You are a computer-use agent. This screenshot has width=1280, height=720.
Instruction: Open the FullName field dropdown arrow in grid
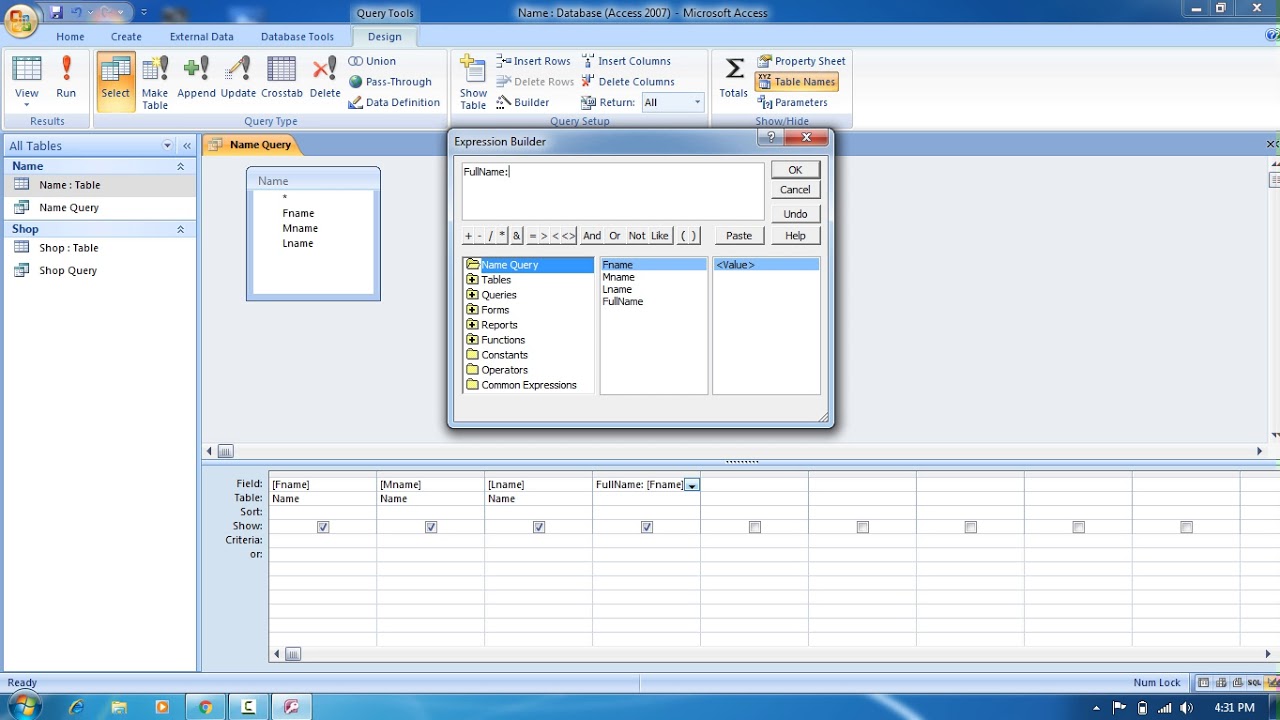(692, 485)
